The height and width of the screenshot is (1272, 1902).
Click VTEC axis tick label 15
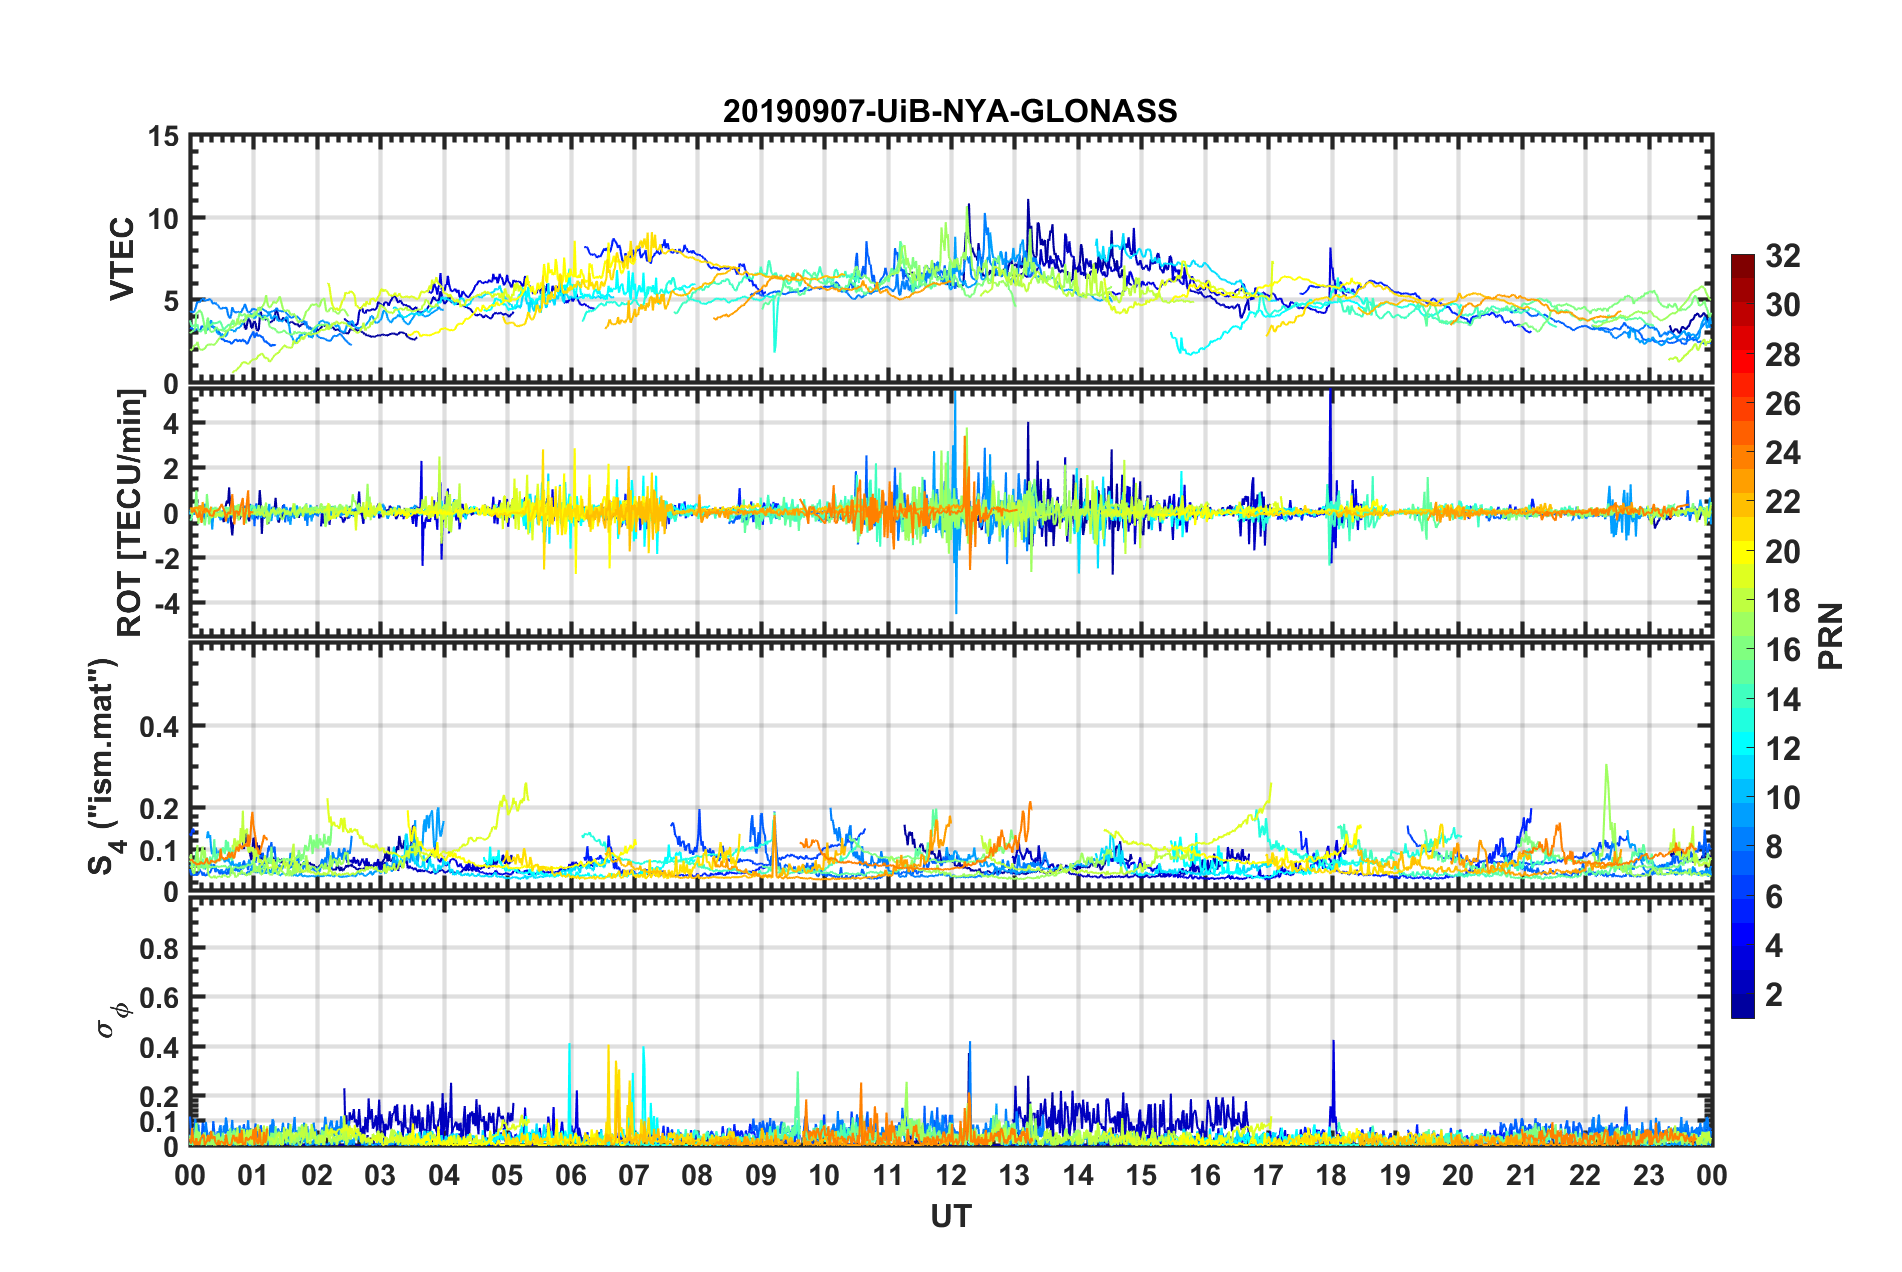click(163, 137)
